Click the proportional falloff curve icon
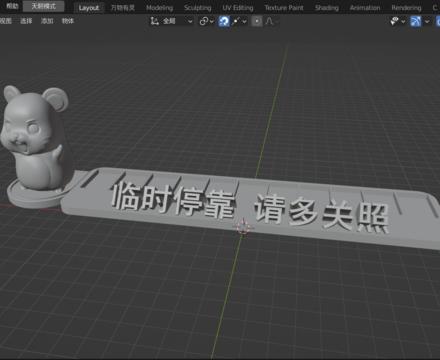Screen dimensions: 440x360 point(269,21)
